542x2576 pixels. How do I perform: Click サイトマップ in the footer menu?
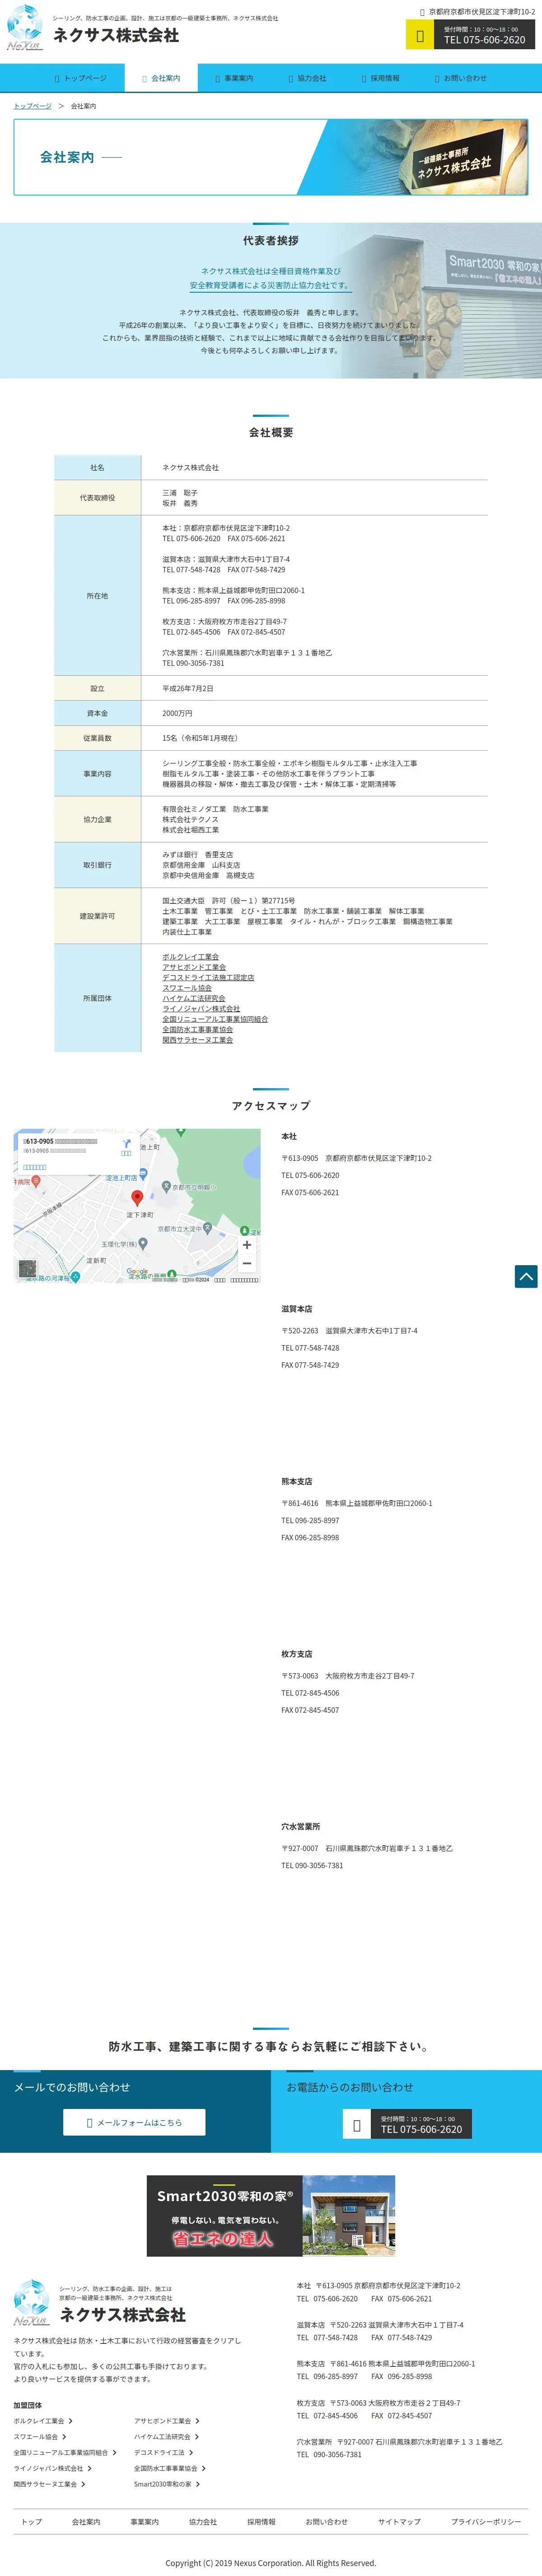[399, 2522]
